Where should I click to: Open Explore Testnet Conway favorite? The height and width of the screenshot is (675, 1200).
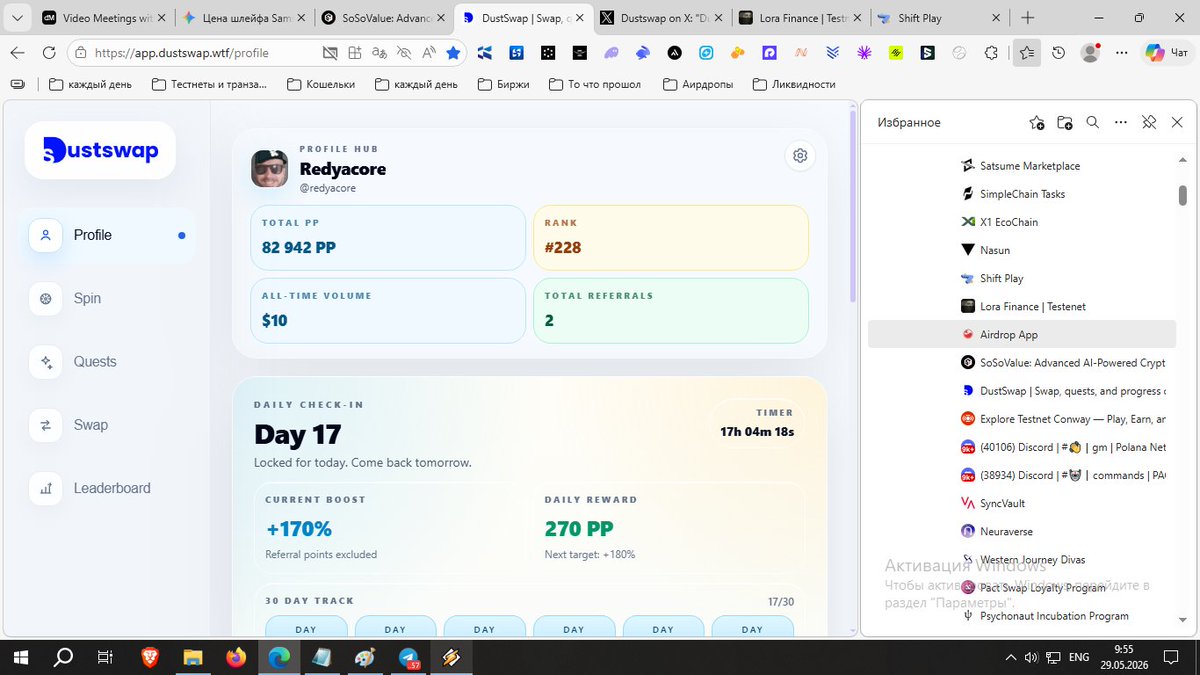1022,419
